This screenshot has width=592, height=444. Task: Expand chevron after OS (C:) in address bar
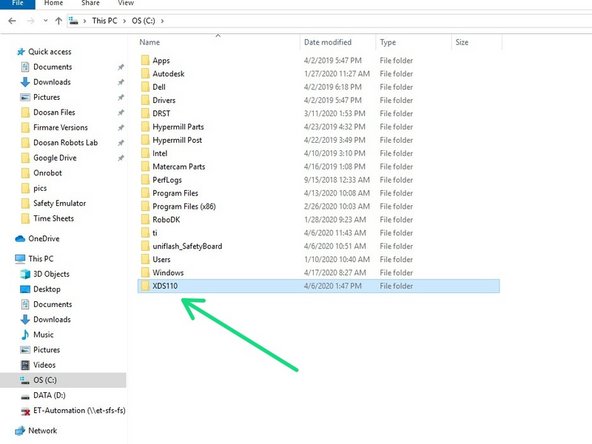tap(162, 21)
